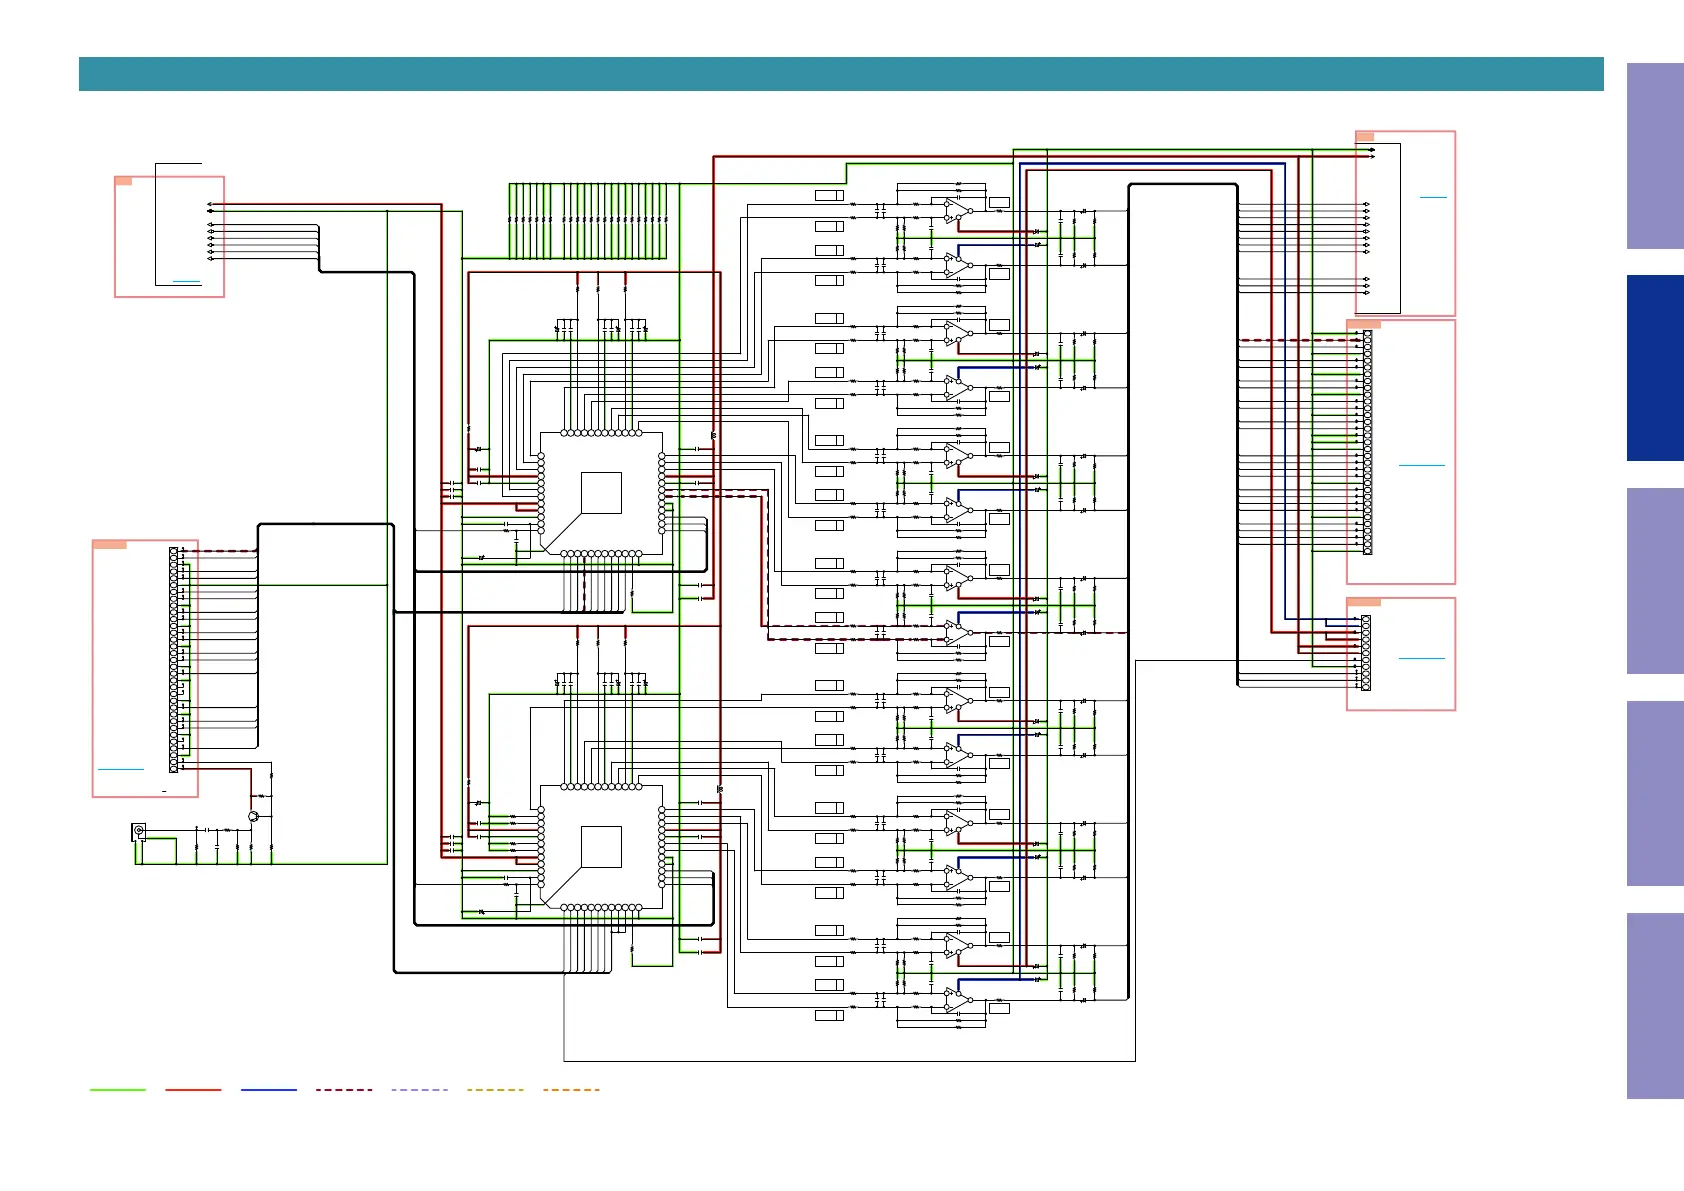Follow the cyan link in top-left connector box

point(187,282)
